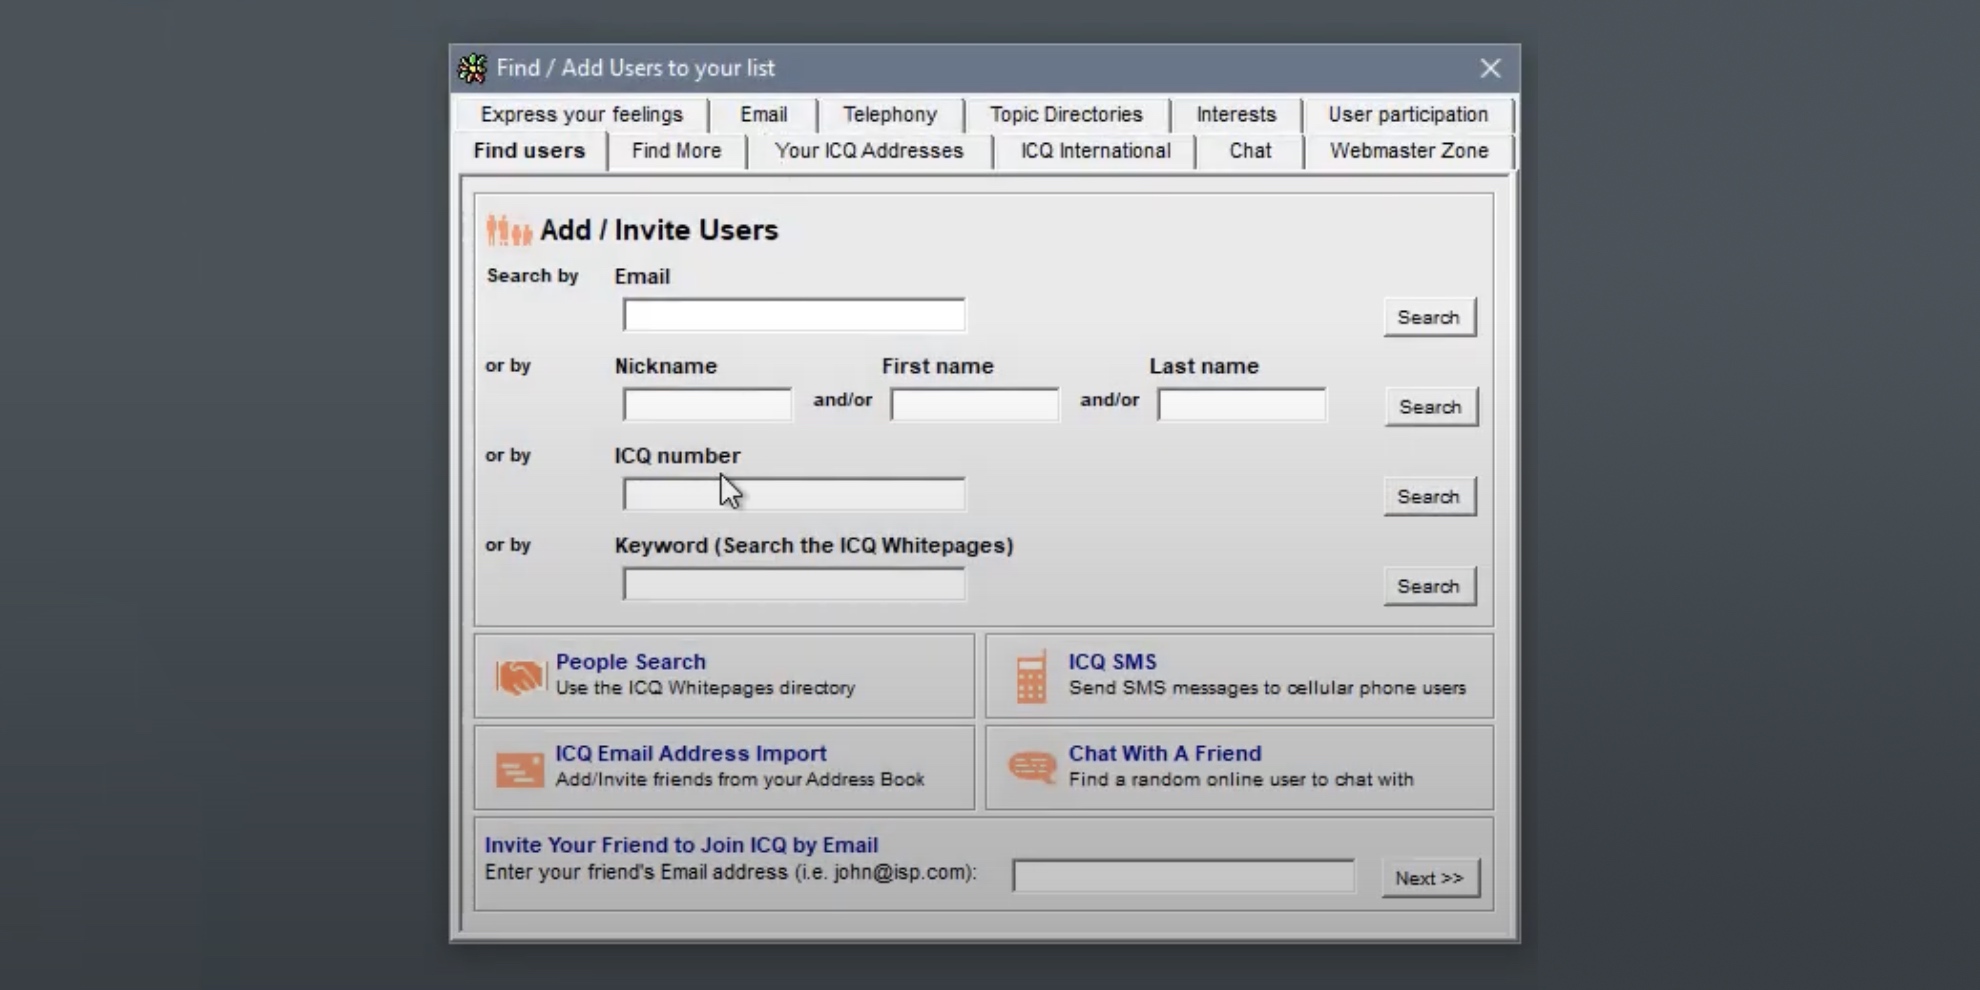Image resolution: width=1980 pixels, height=990 pixels.
Task: Open the People Search link
Action: pyautogui.click(x=631, y=662)
